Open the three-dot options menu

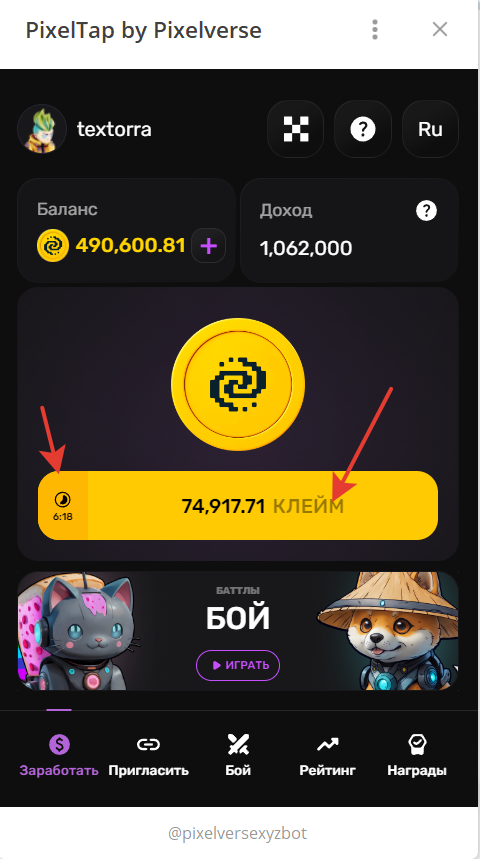375,30
